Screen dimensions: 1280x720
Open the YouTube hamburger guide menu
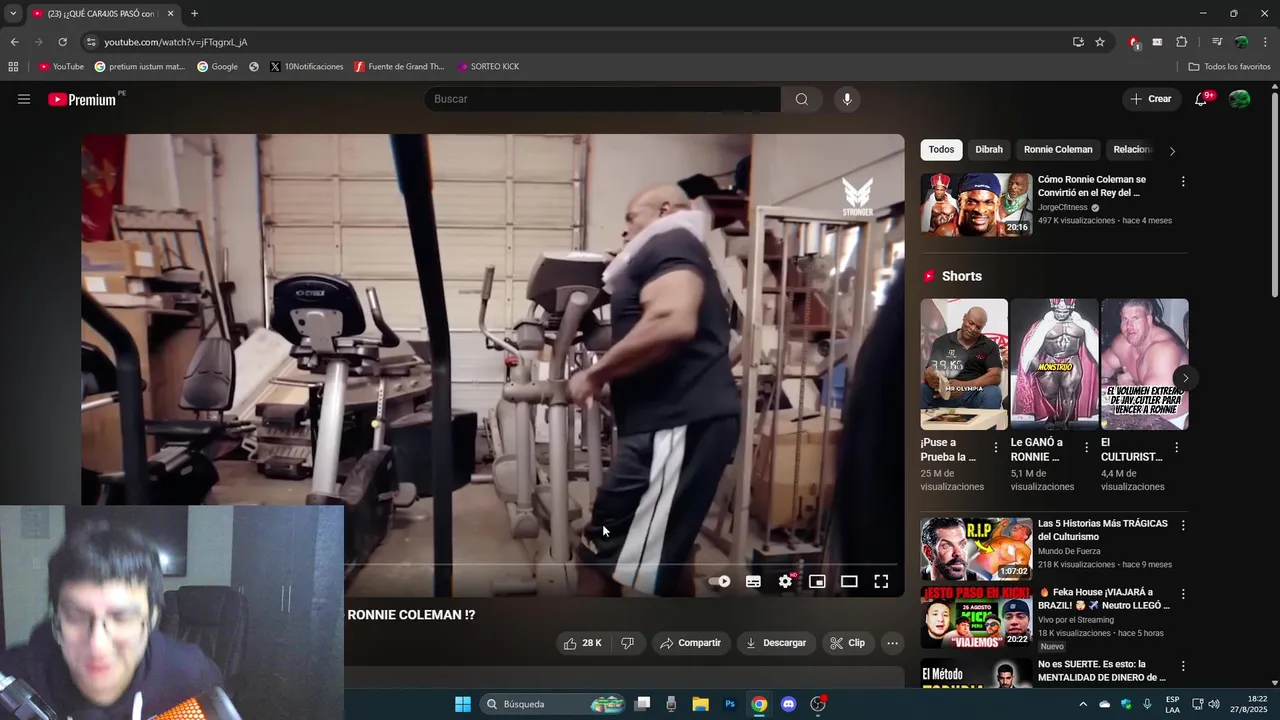(24, 99)
